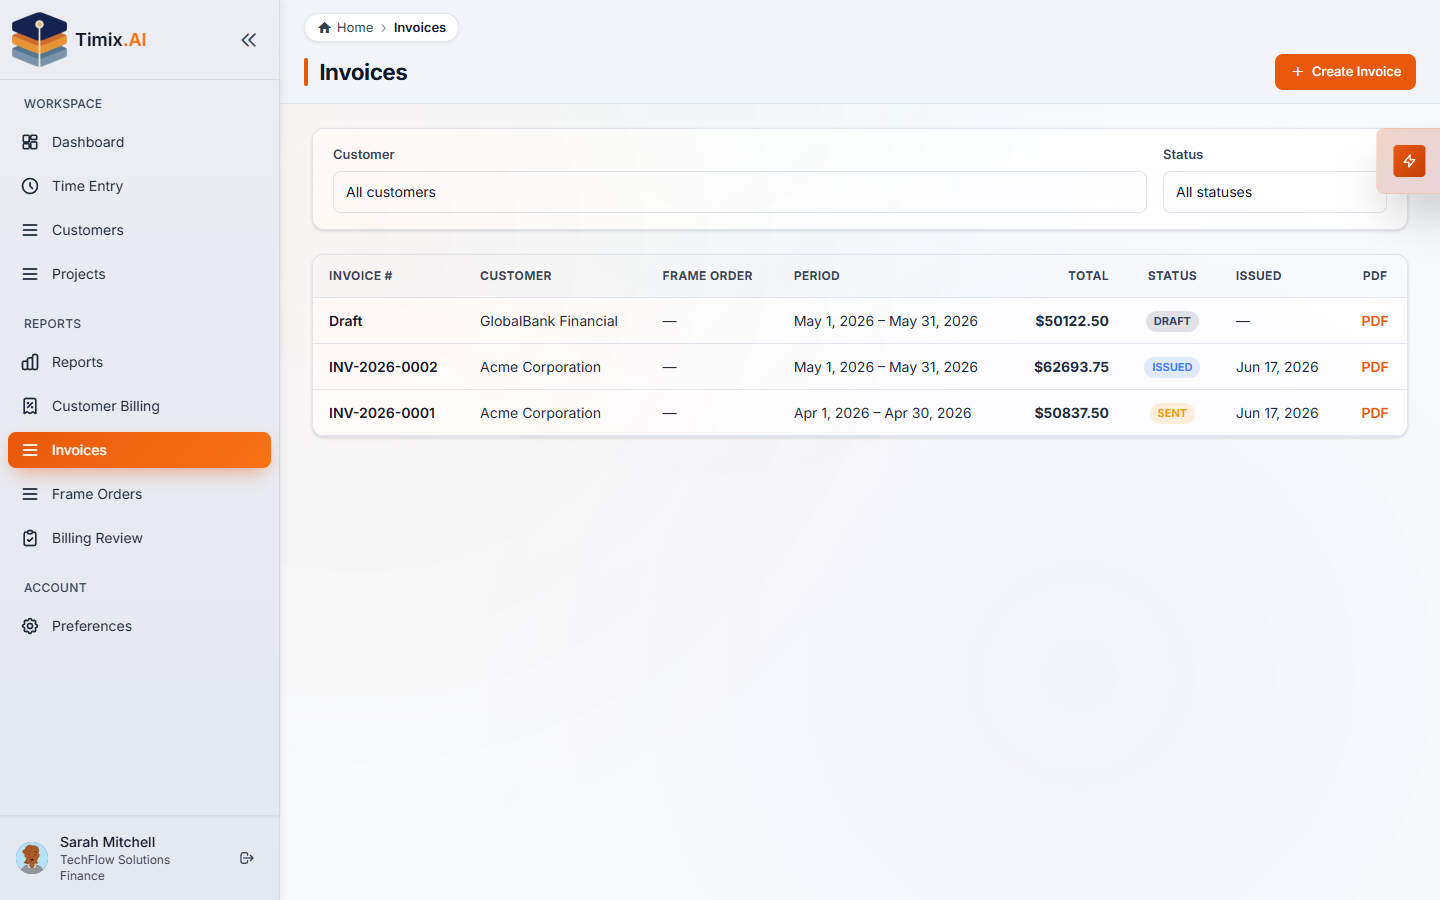Screen dimensions: 1440x900
Task: Click the plus icon on Create Invoice
Action: tap(1297, 72)
